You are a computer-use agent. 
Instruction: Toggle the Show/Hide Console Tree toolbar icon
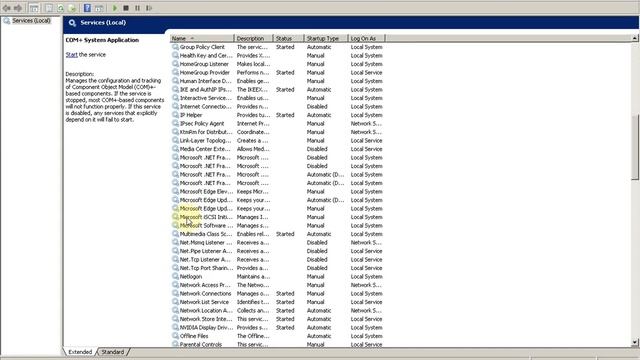pyautogui.click(x=34, y=8)
